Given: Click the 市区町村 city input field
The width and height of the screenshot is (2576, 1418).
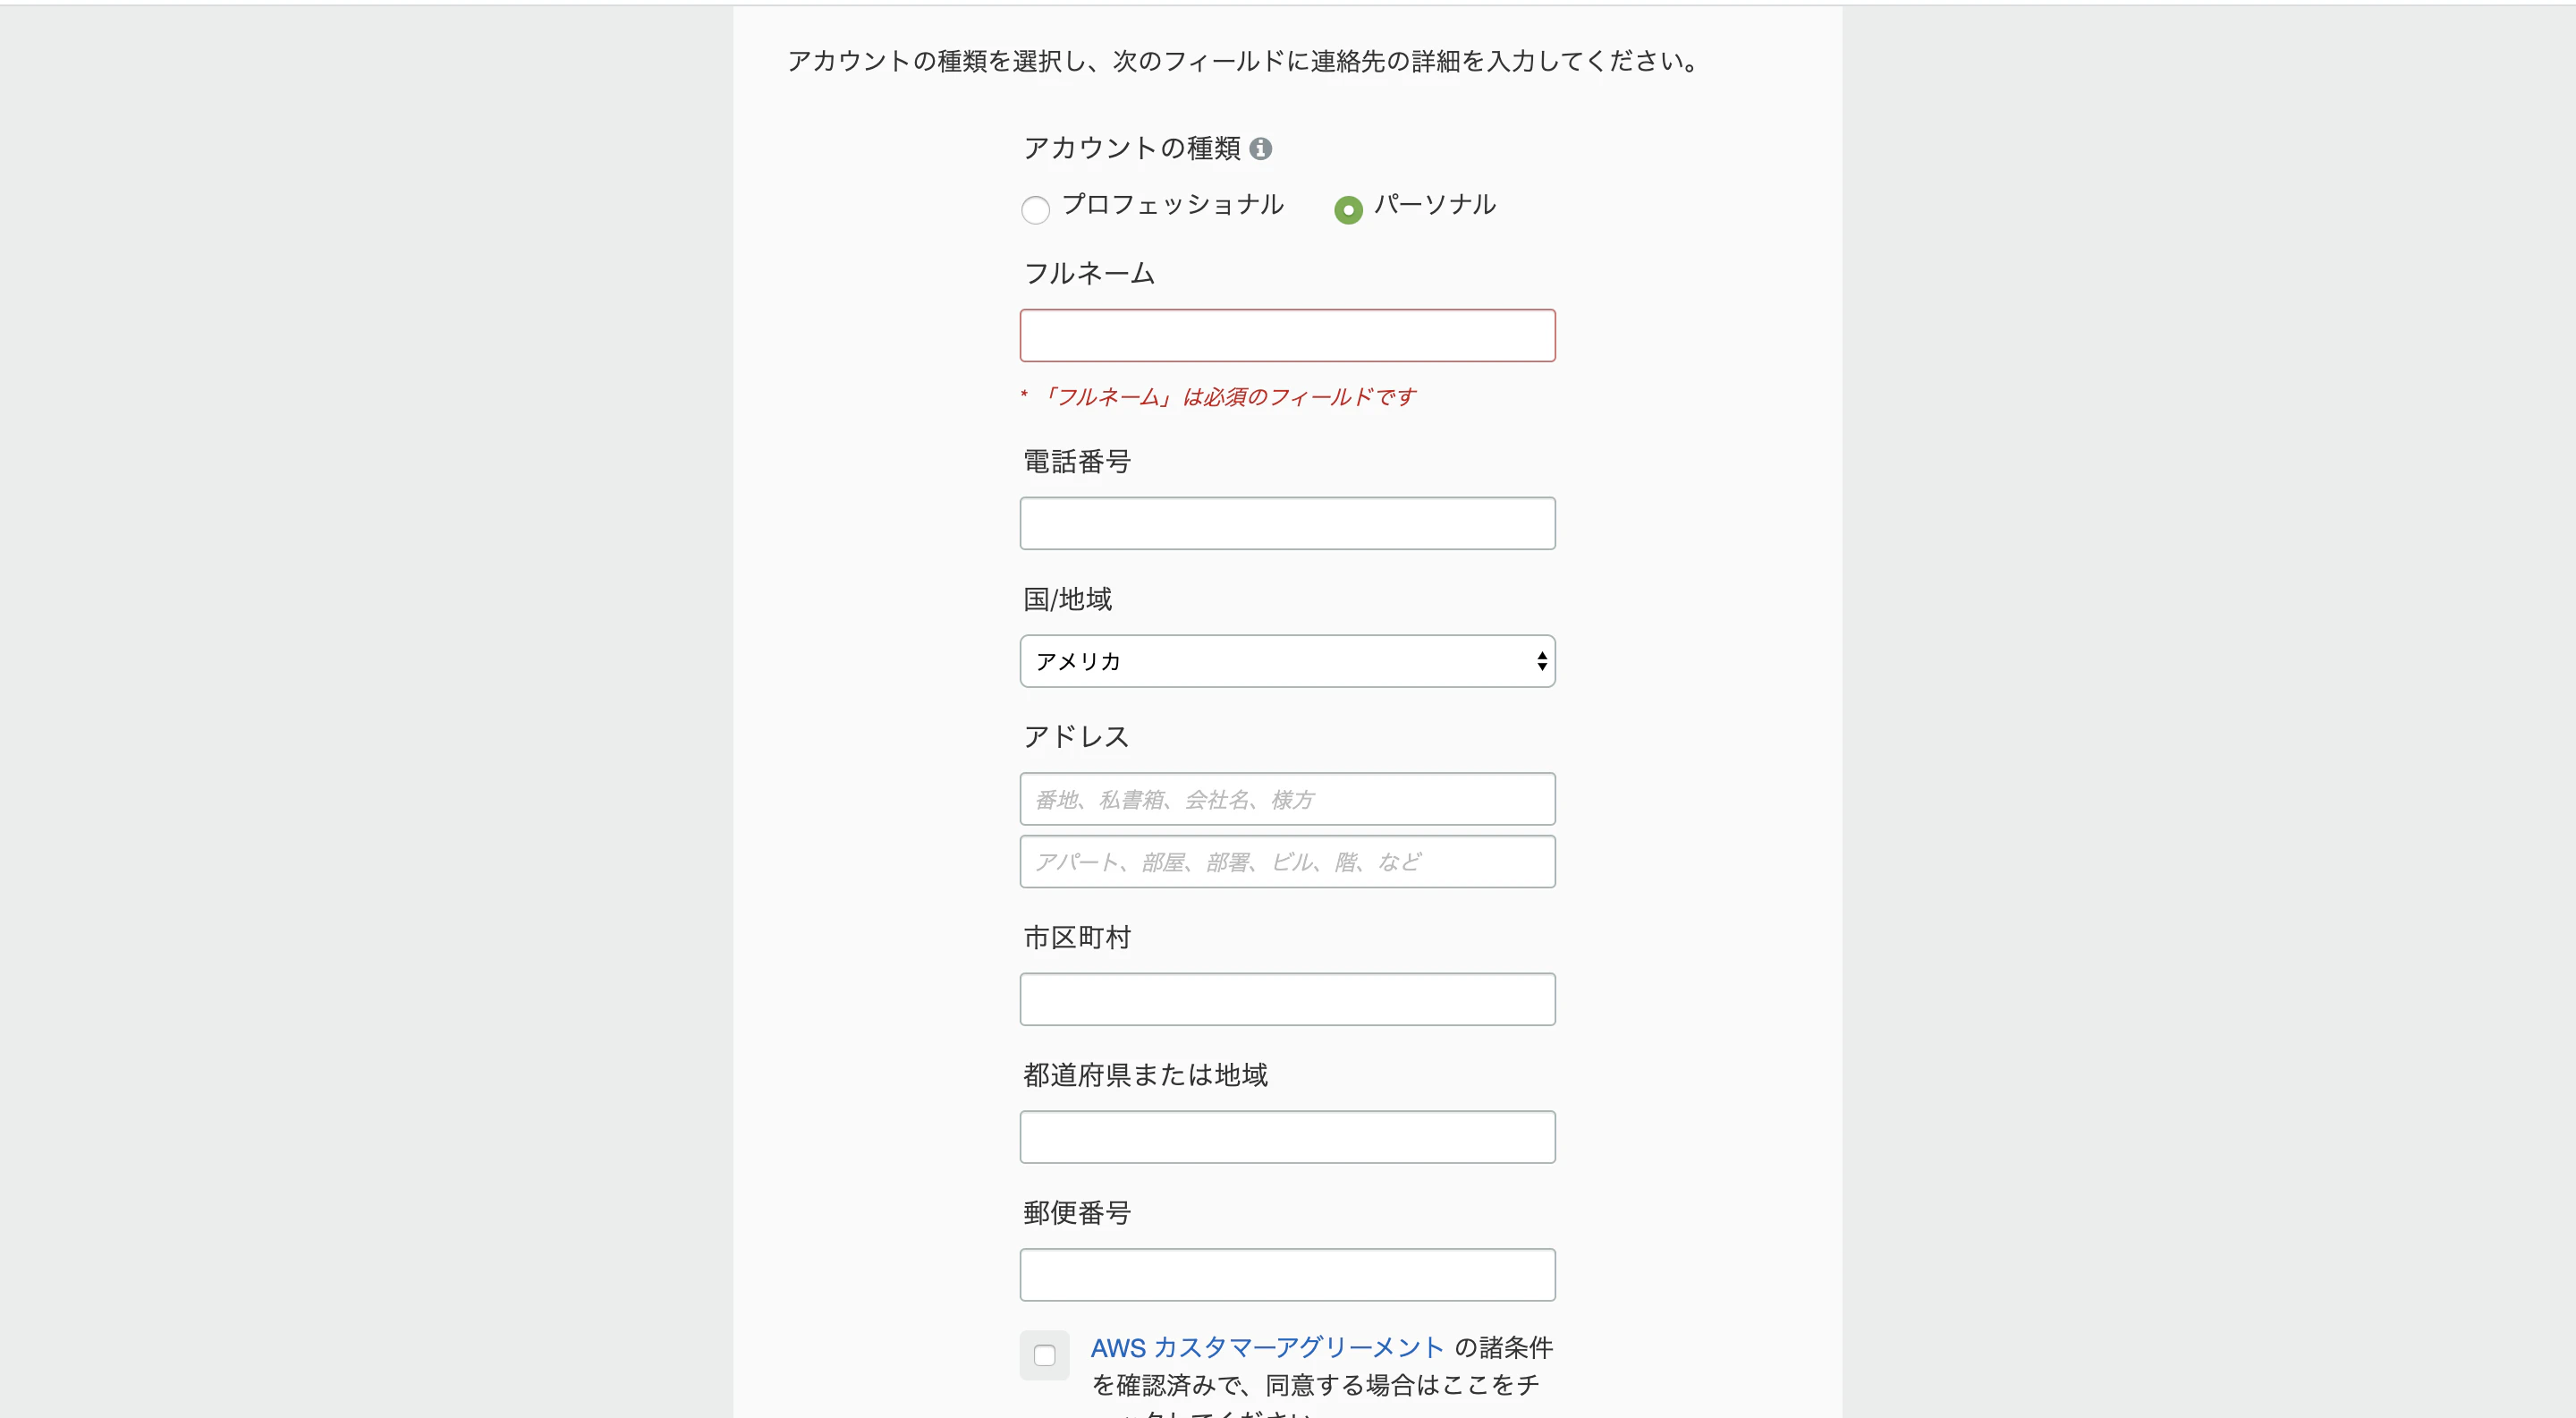Looking at the screenshot, I should pos(1287,999).
